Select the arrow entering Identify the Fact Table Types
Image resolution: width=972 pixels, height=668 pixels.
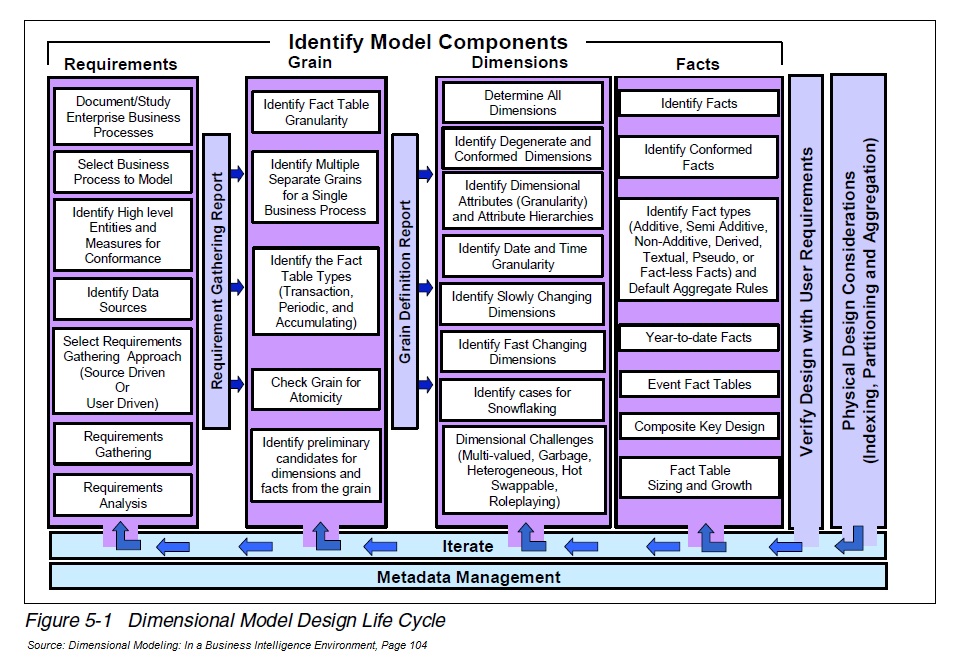tap(237, 287)
